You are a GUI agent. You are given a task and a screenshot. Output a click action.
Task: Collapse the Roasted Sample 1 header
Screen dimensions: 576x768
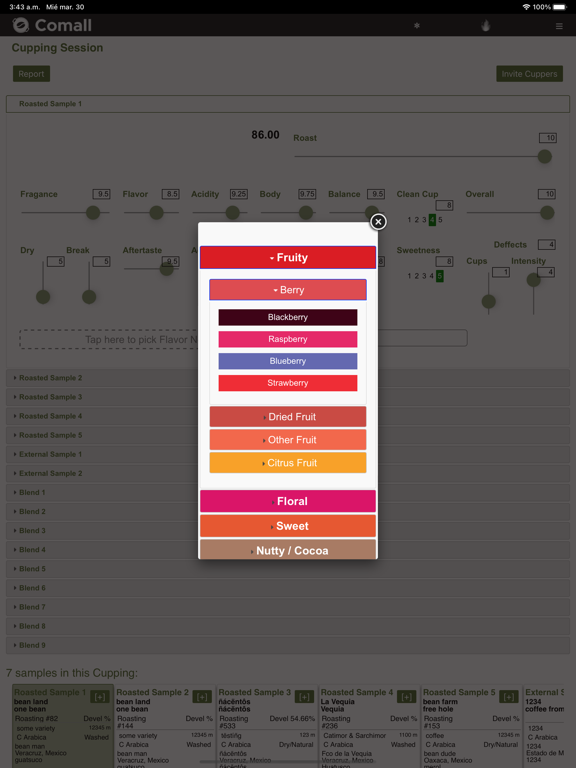(x=288, y=104)
